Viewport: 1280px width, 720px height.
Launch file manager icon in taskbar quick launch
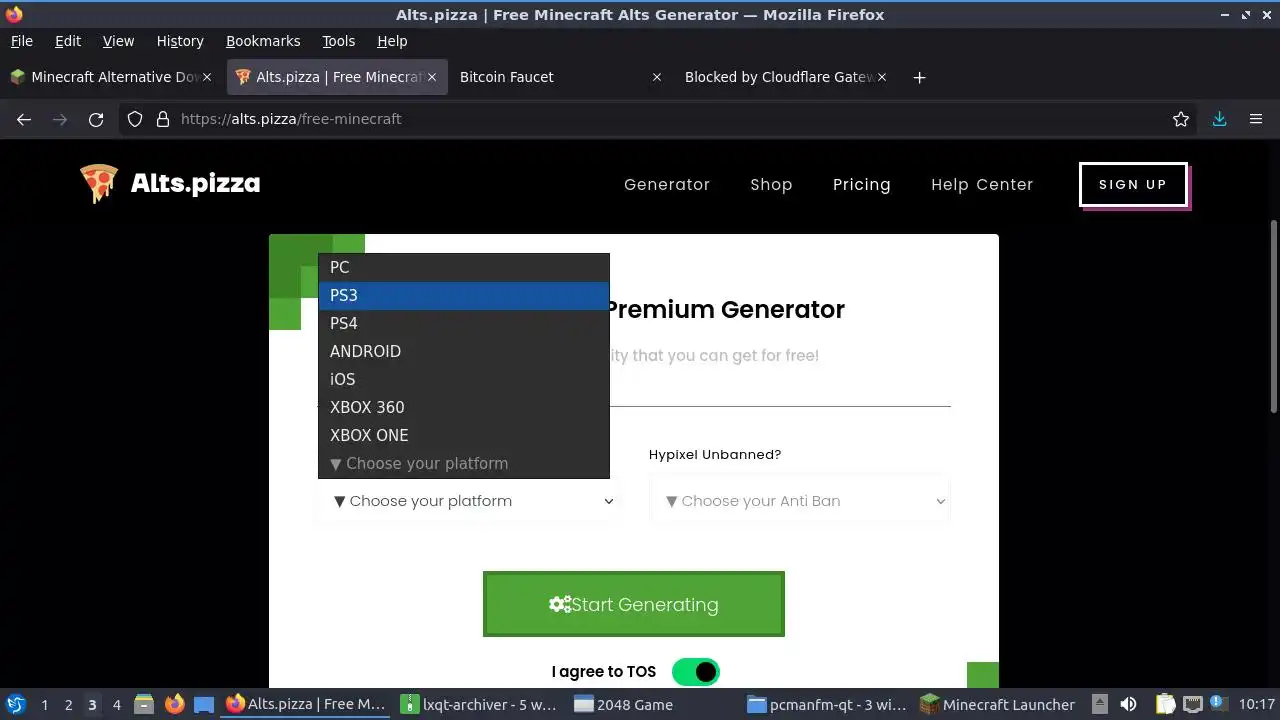[144, 704]
